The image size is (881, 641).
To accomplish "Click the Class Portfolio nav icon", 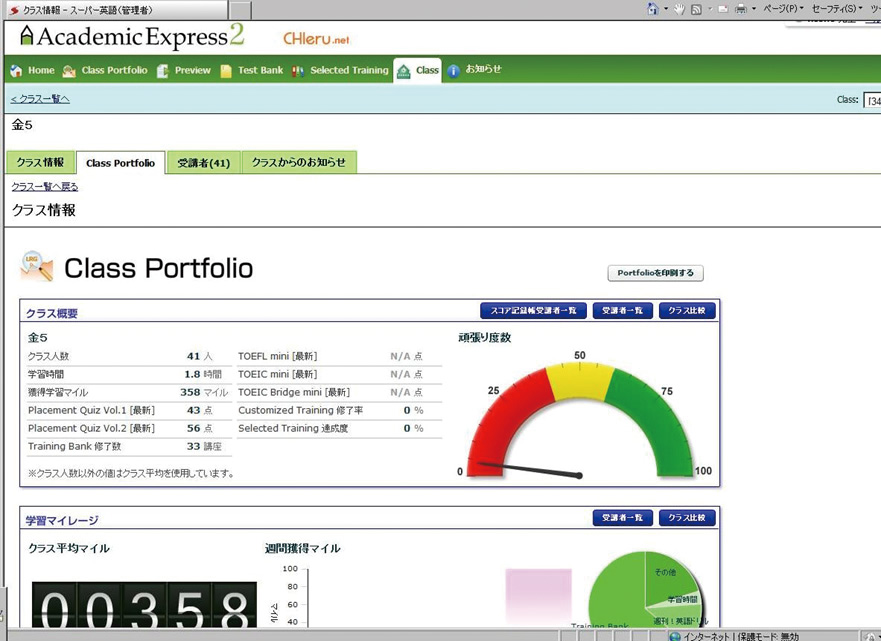I will tap(69, 71).
